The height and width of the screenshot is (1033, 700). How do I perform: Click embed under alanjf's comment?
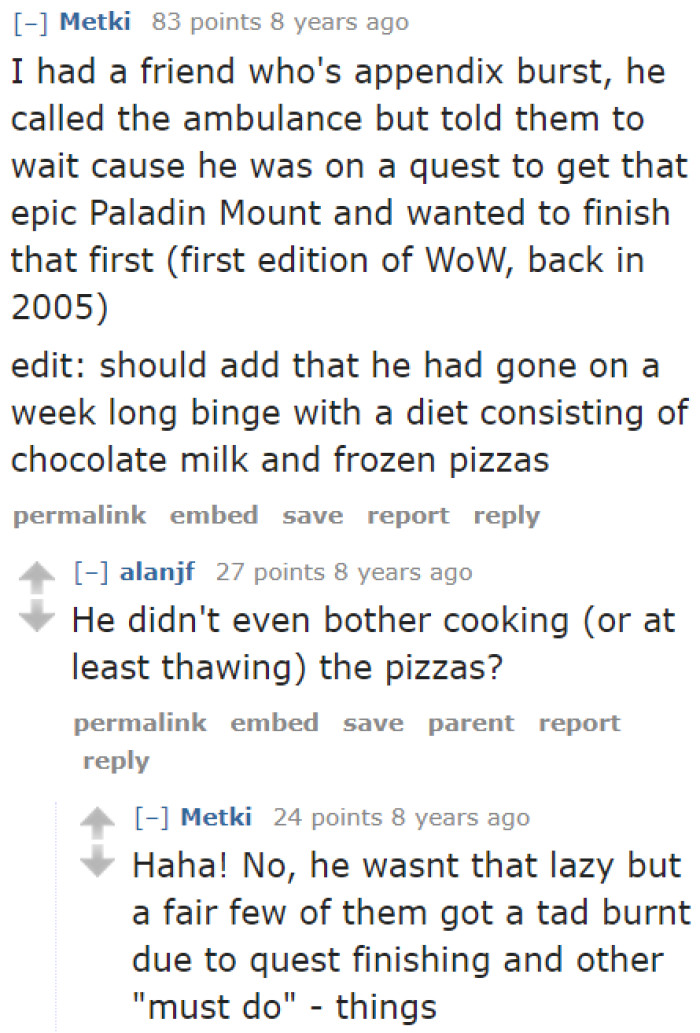pyautogui.click(x=274, y=722)
